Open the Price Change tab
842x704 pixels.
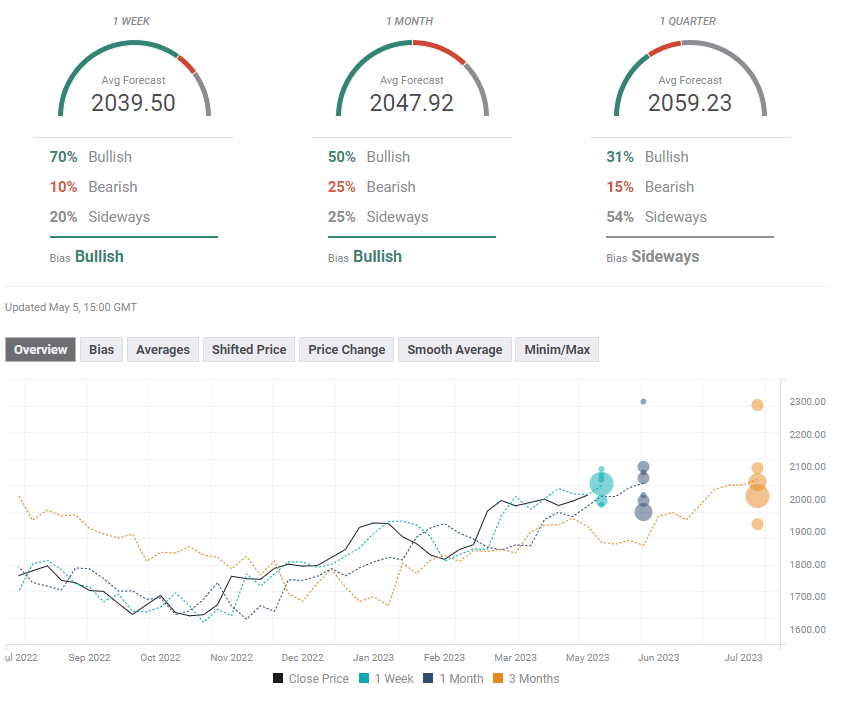346,350
